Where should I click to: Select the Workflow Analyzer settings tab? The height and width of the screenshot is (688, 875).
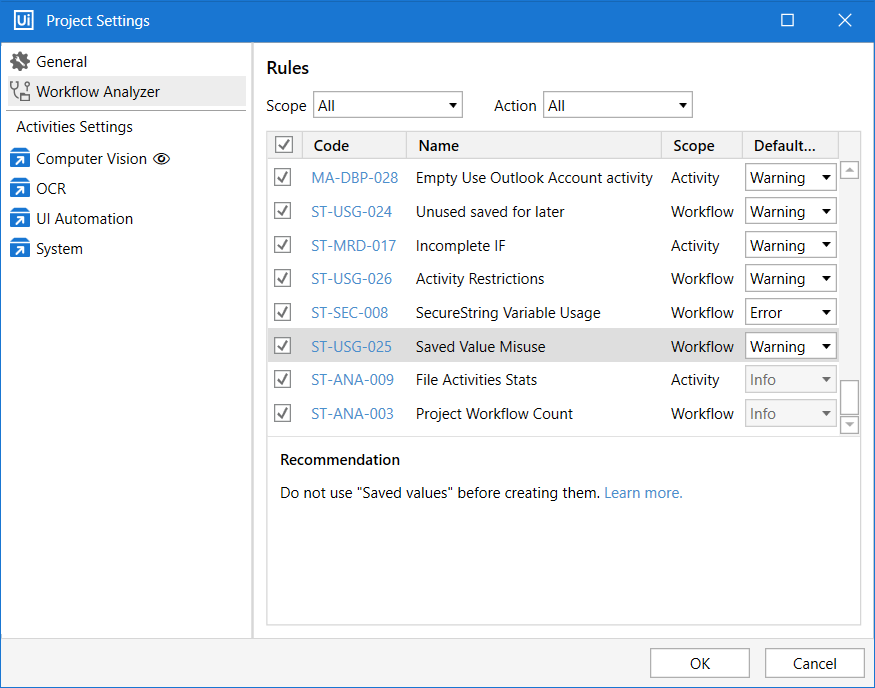[98, 92]
